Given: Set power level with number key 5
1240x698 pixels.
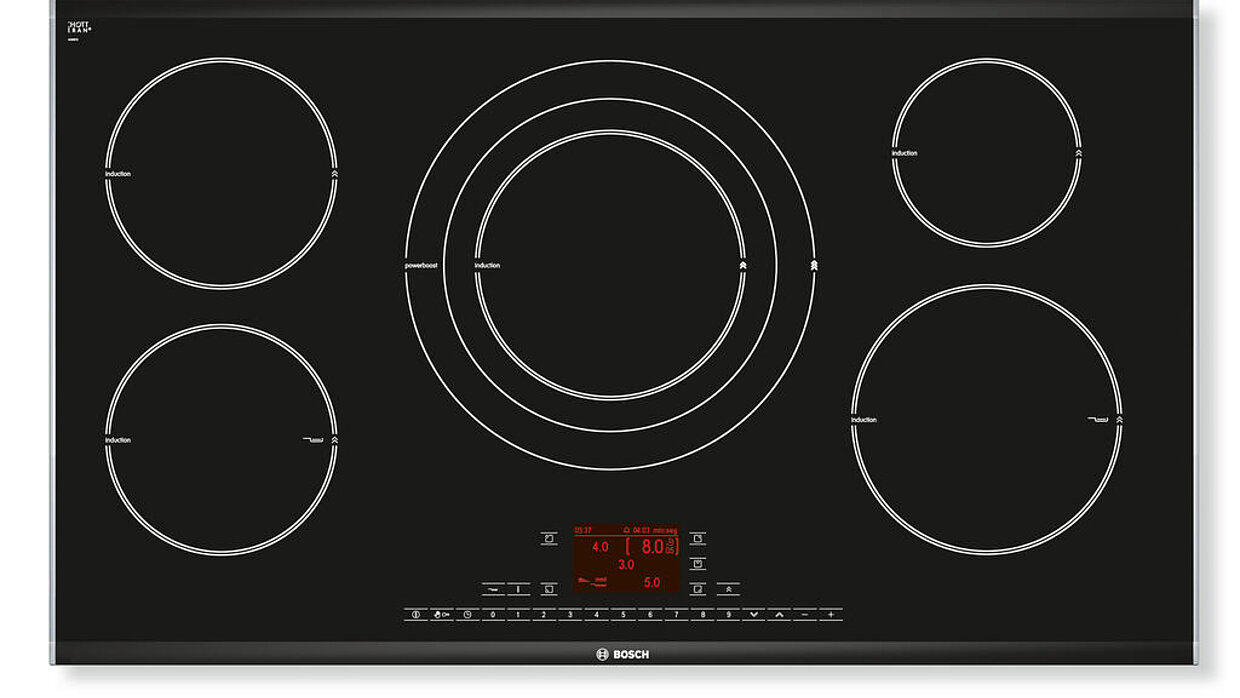Looking at the screenshot, I should tap(624, 614).
